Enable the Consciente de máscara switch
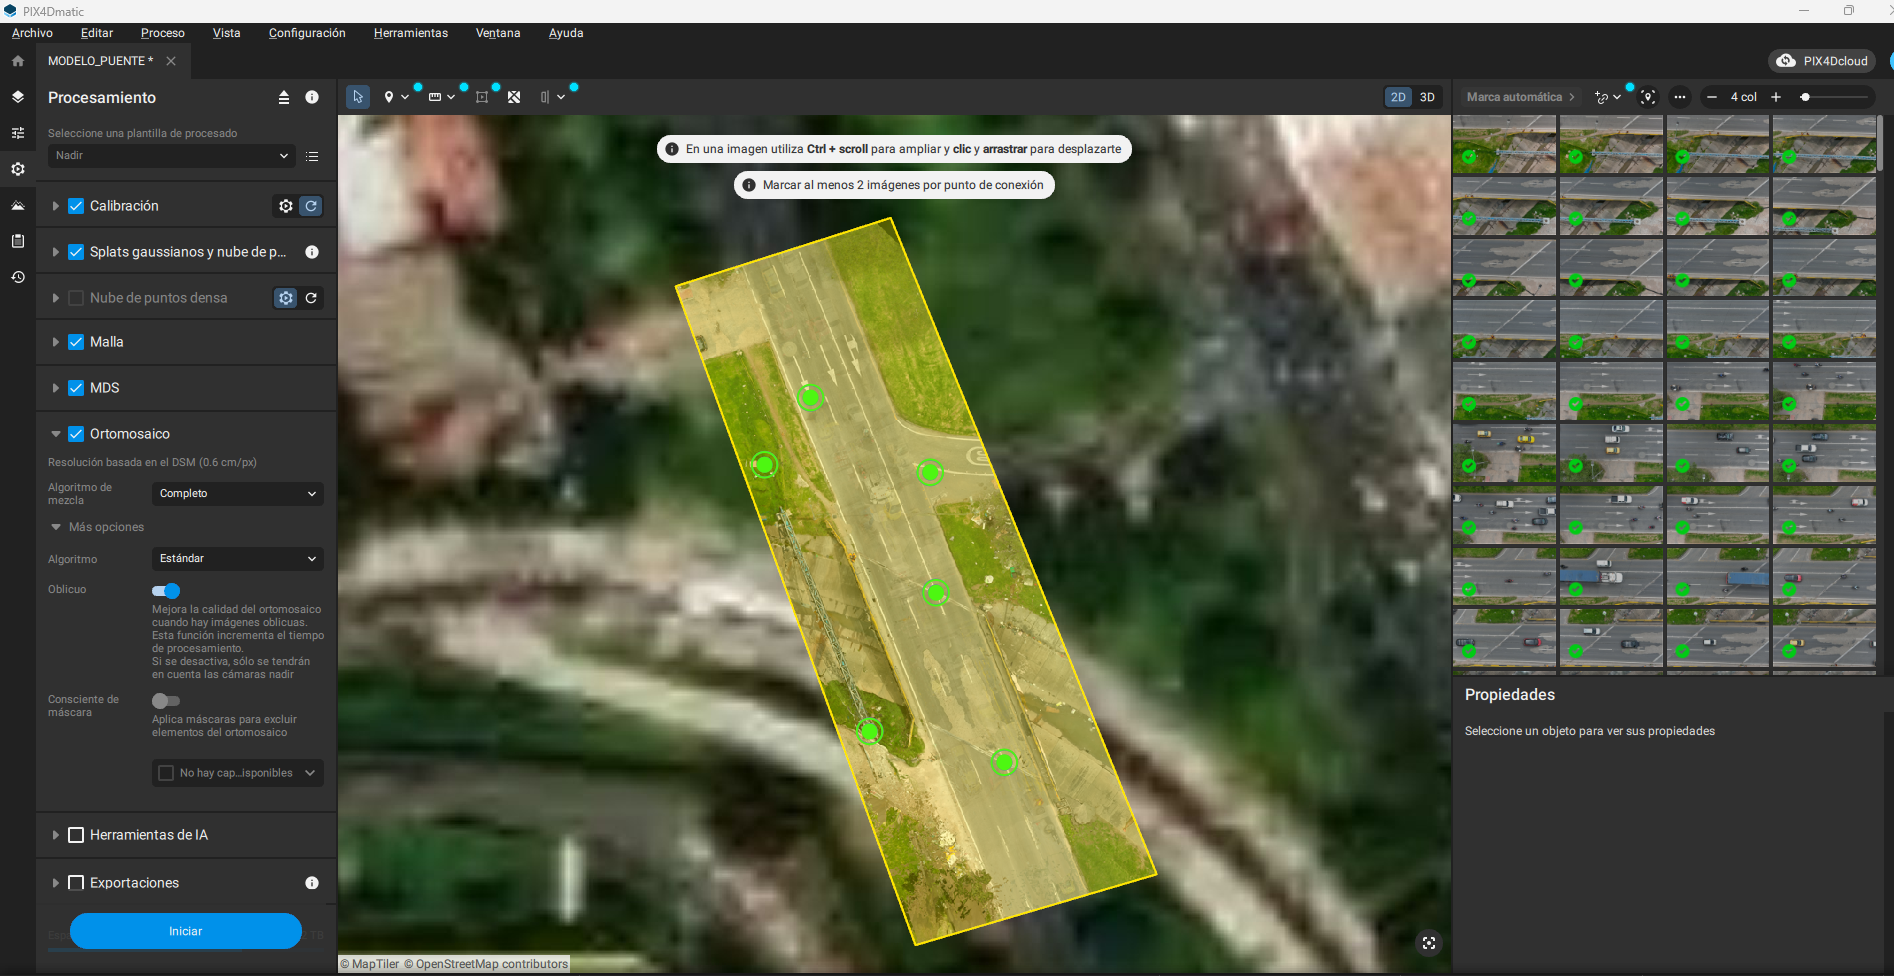 (166, 701)
